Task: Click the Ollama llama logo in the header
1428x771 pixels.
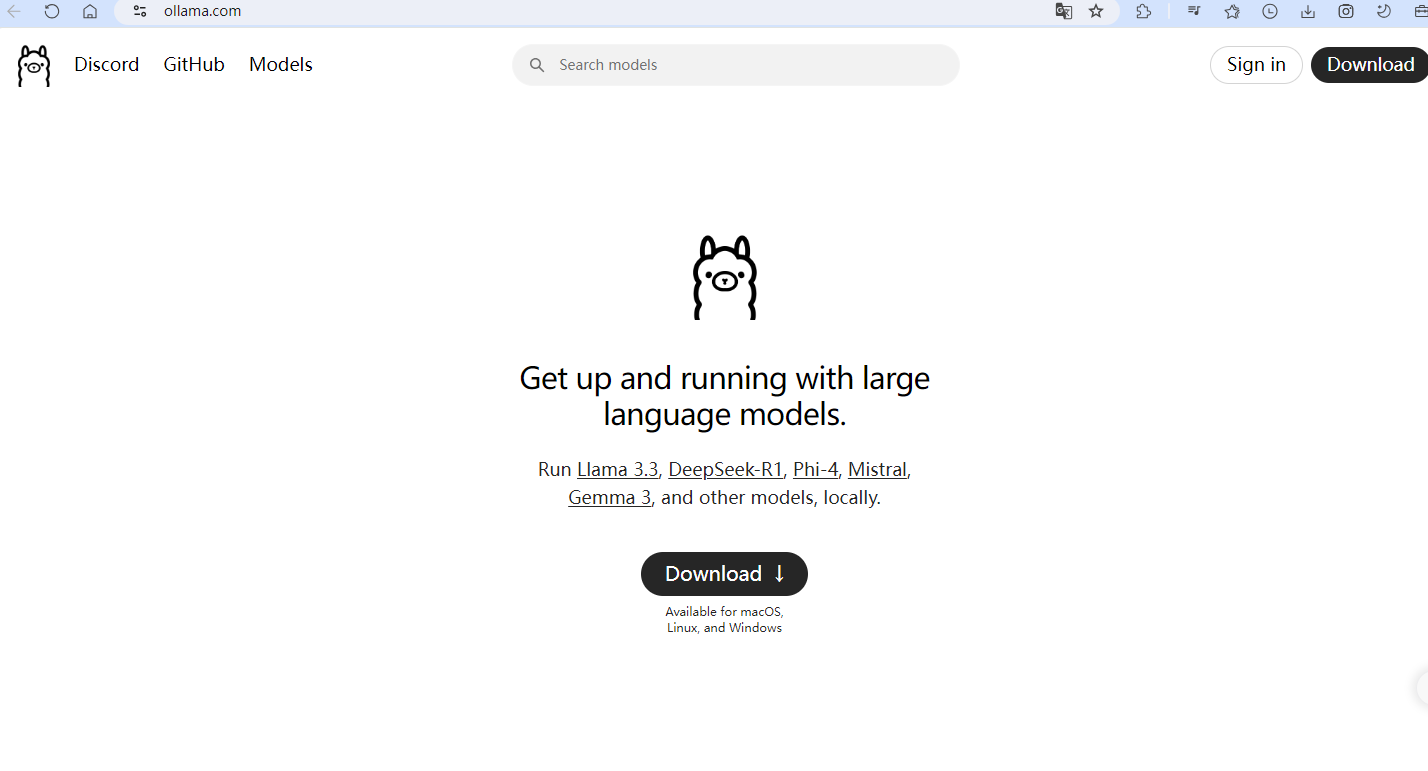Action: pos(33,65)
